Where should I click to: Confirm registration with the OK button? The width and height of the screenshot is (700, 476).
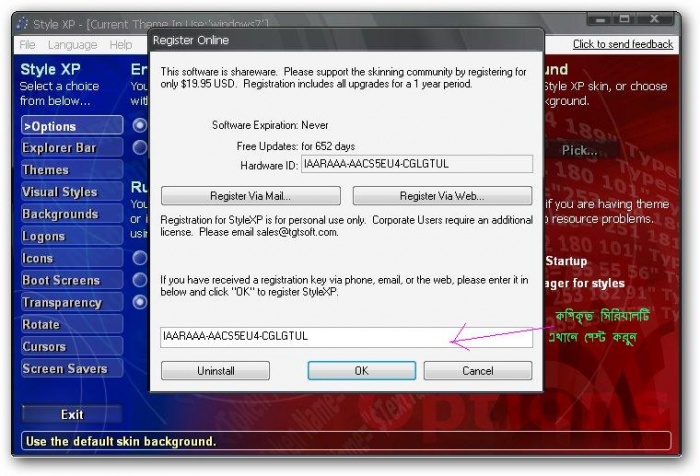[x=362, y=371]
